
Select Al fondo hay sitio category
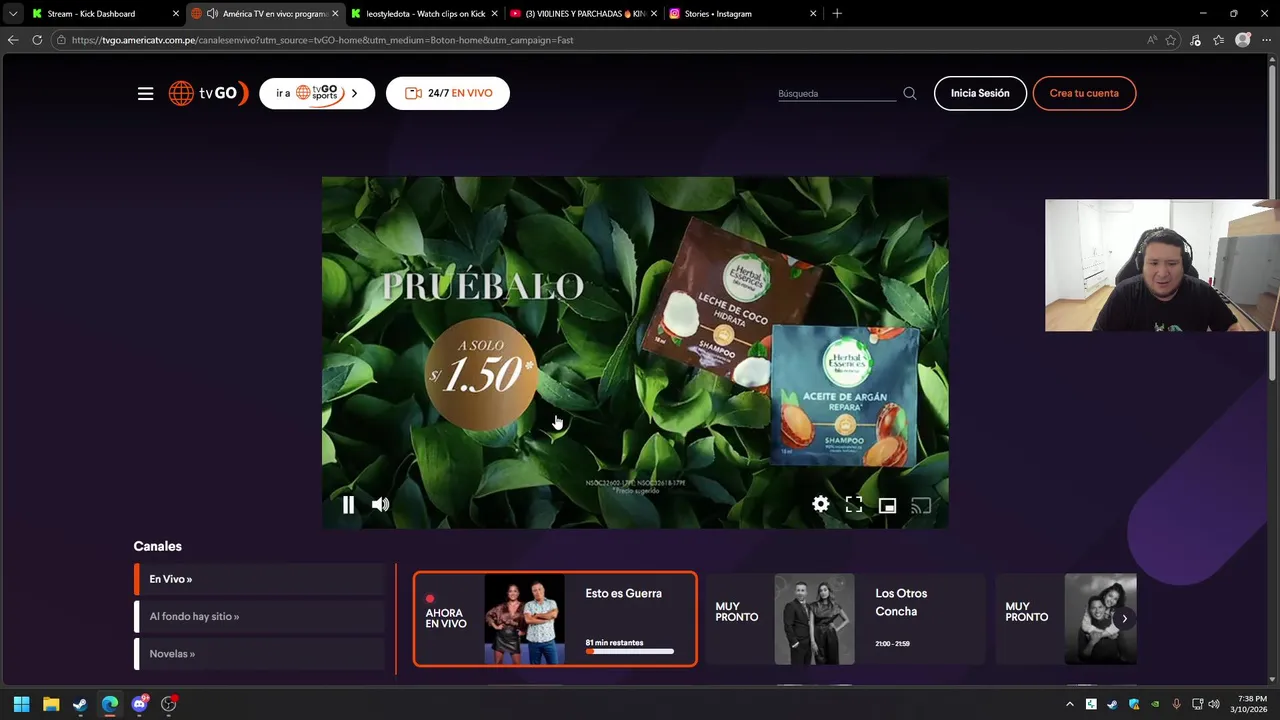(260, 616)
